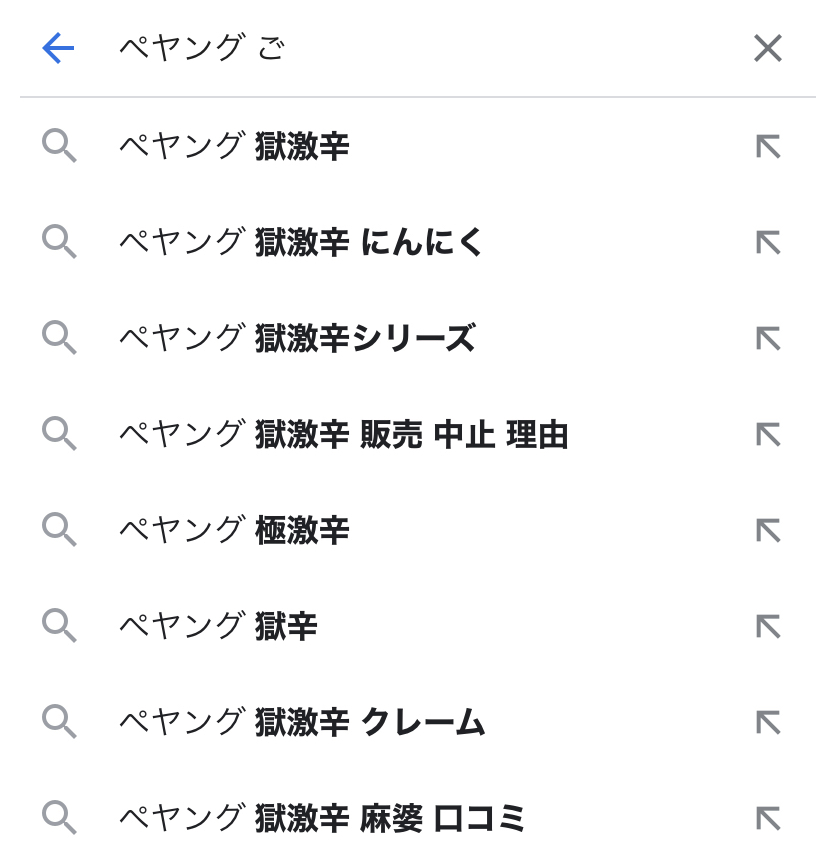The width and height of the screenshot is (828, 864).
Task: Tap the blue back arrow
Action: (x=59, y=48)
